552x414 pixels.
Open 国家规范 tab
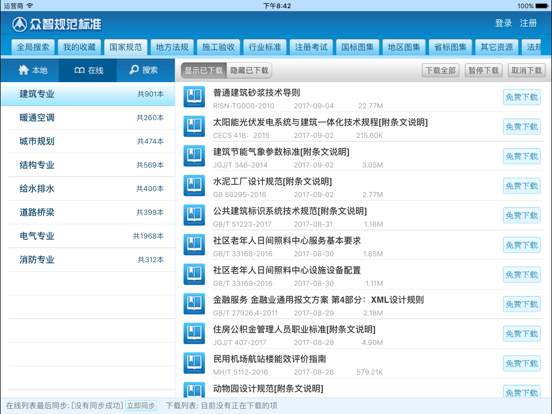[126, 47]
